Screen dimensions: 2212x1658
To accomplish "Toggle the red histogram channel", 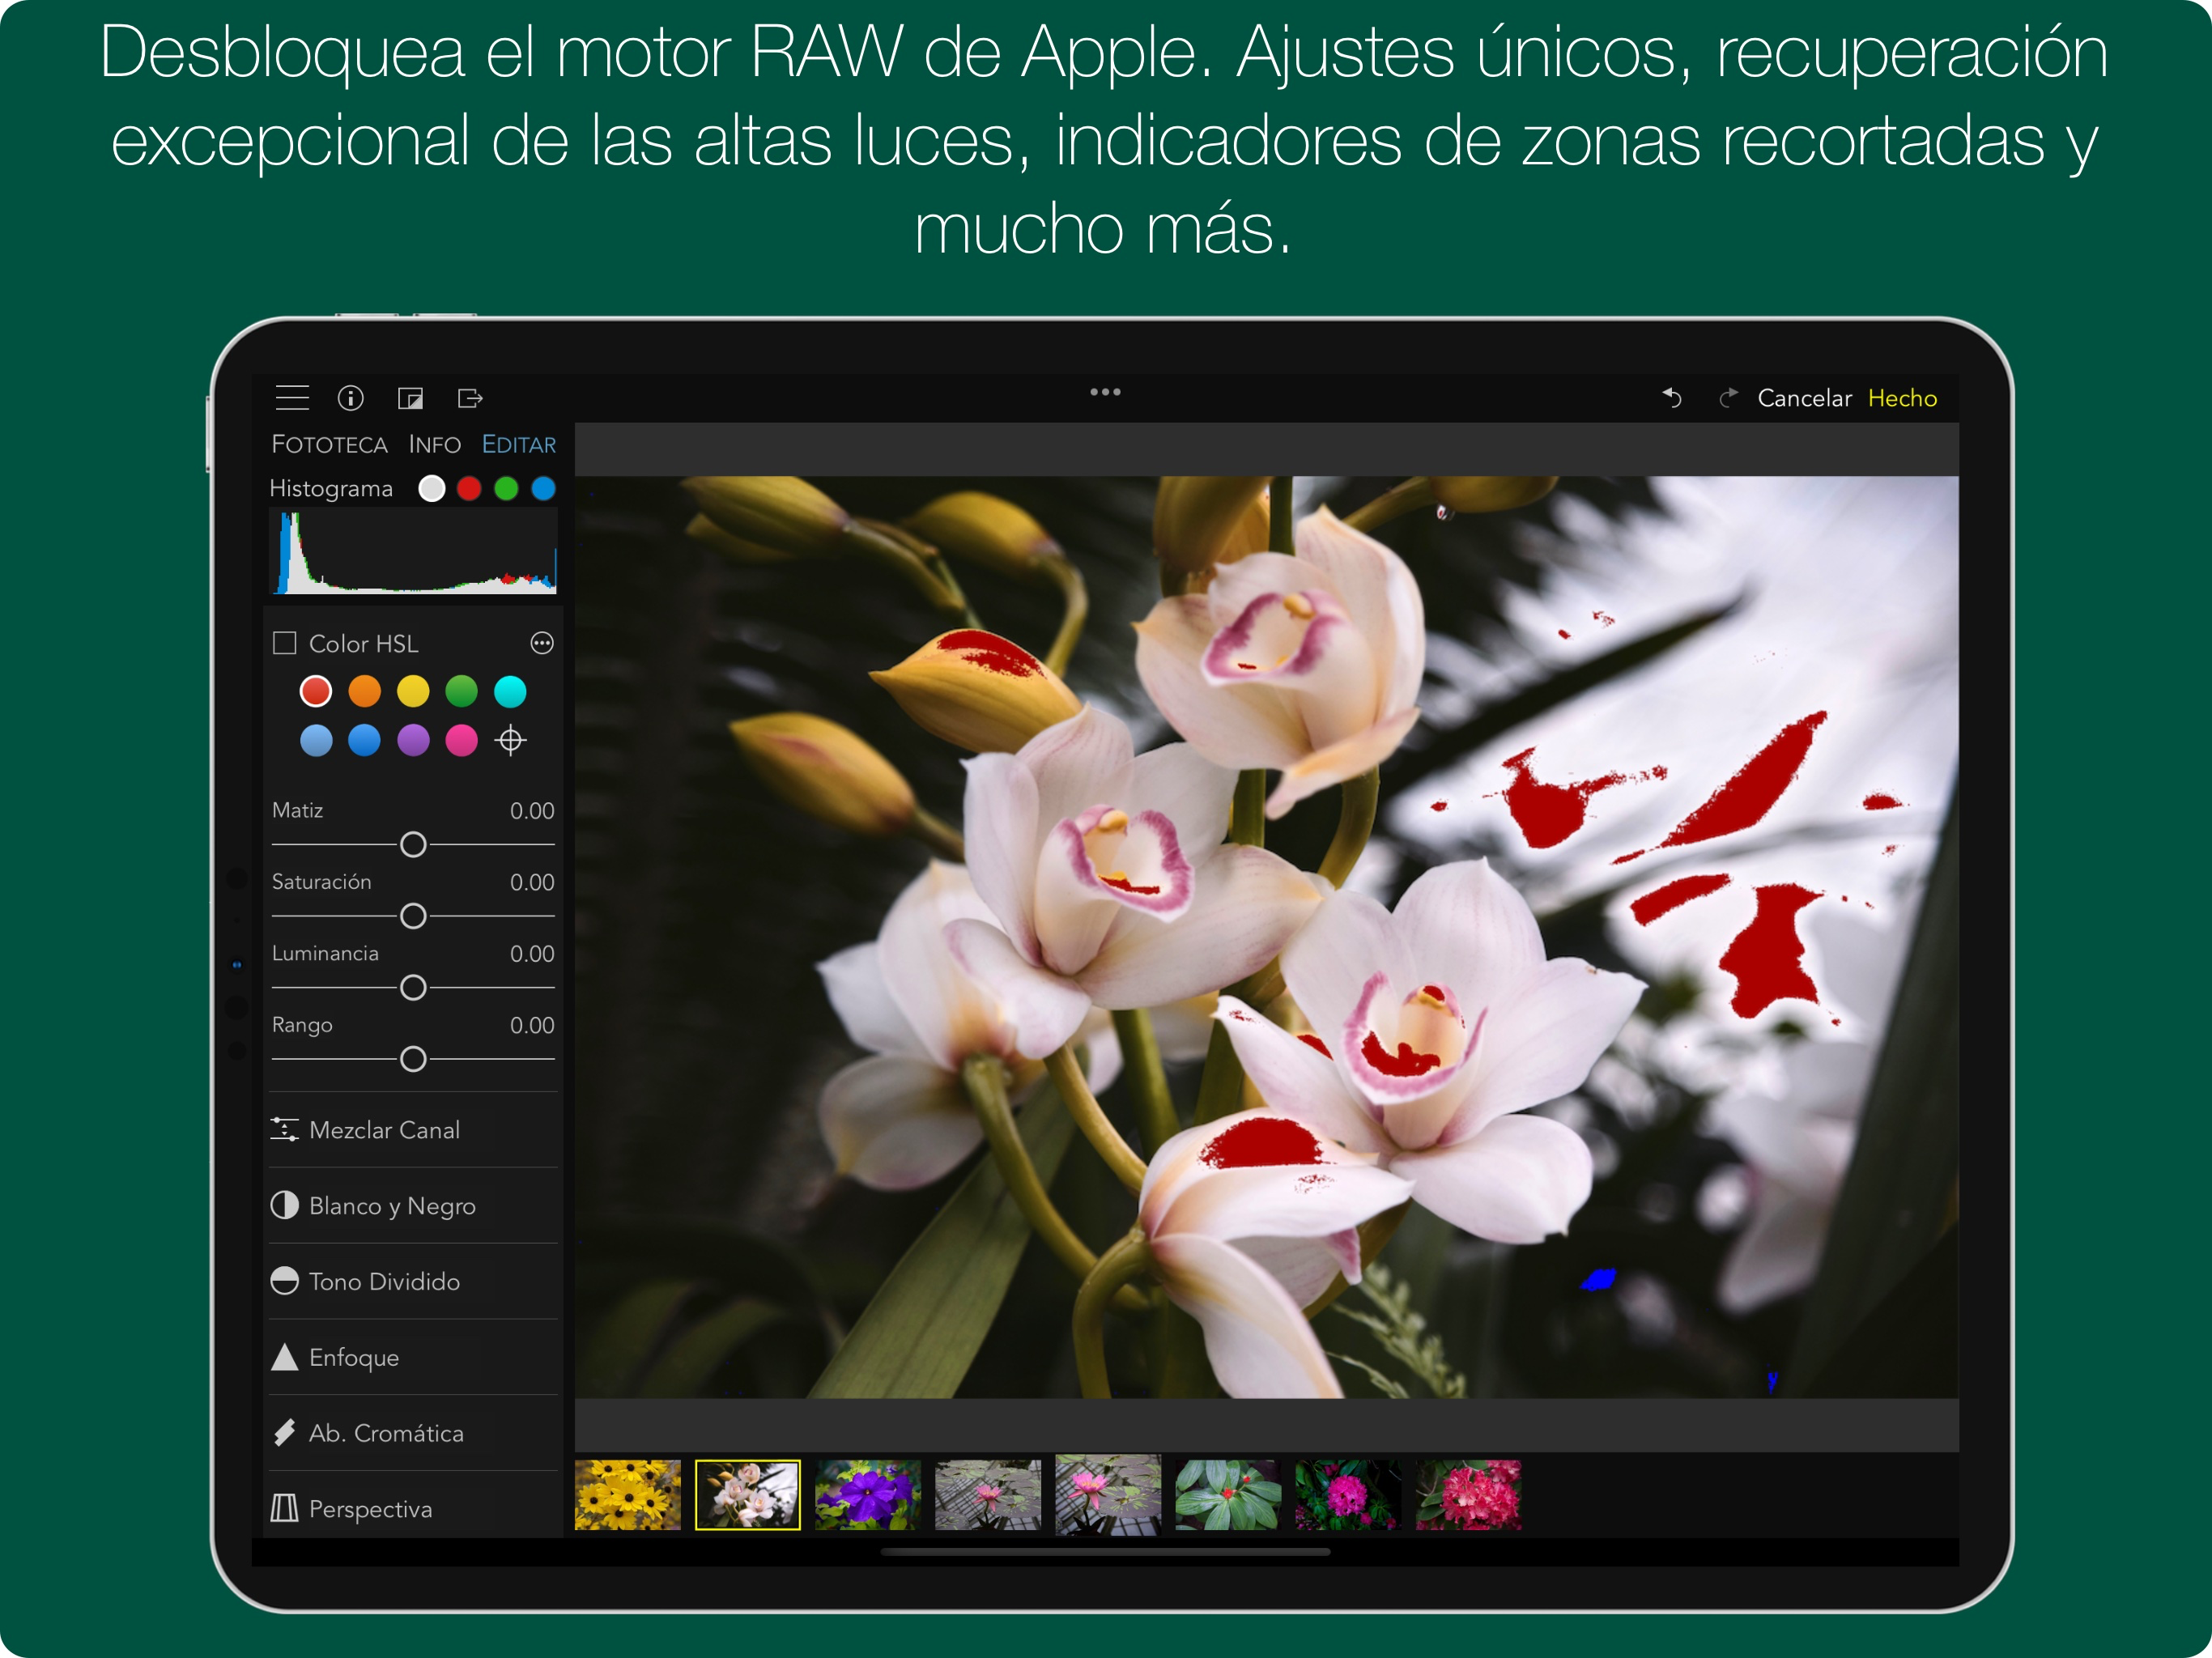I will [469, 488].
